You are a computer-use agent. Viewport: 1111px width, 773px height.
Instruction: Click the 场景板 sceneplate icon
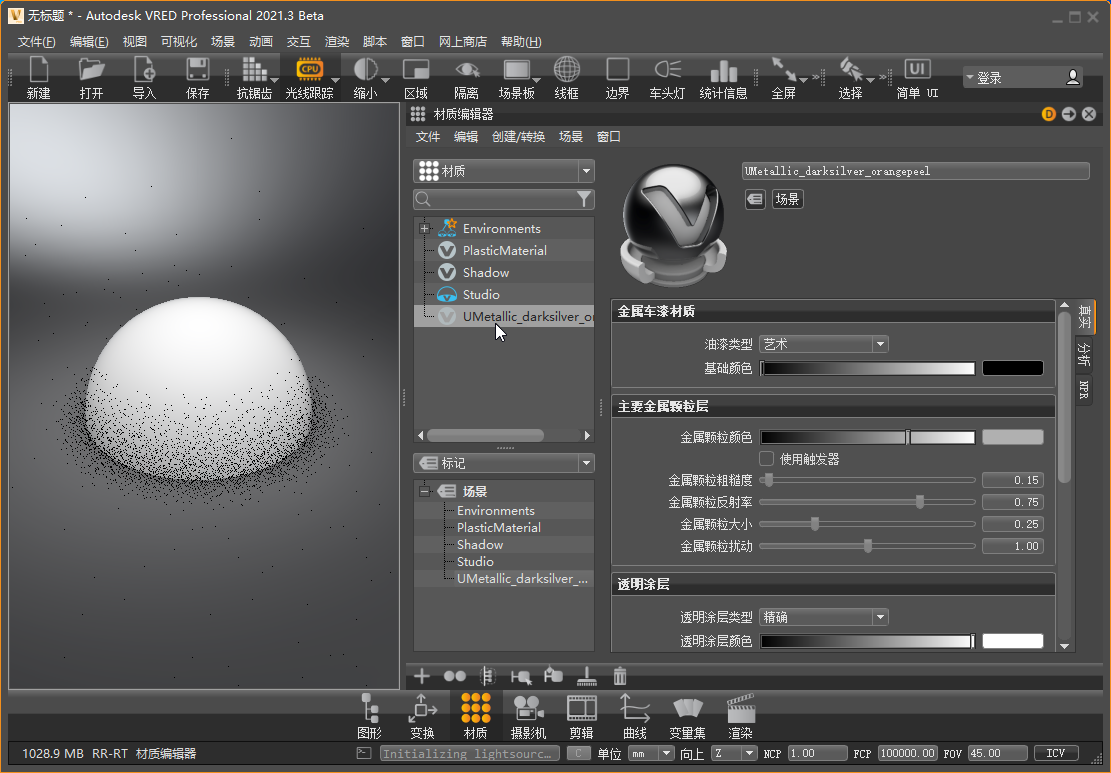[517, 69]
